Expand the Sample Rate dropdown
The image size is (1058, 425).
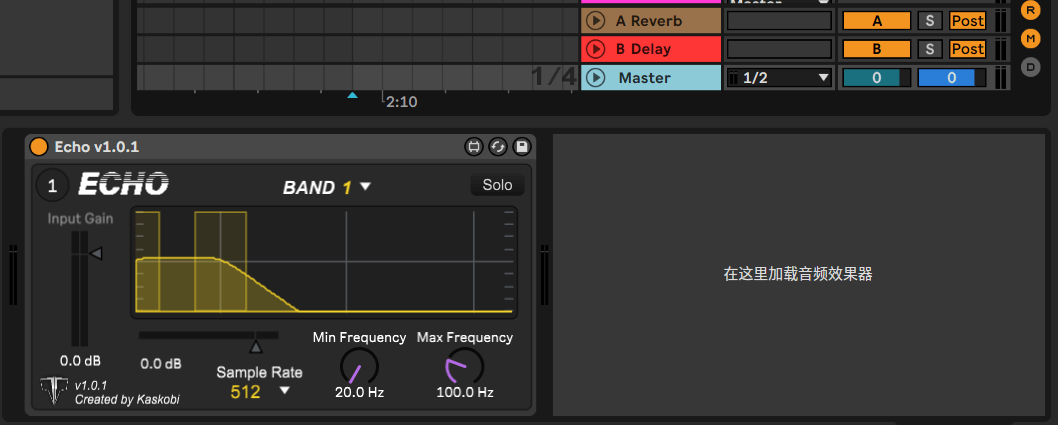[x=285, y=391]
